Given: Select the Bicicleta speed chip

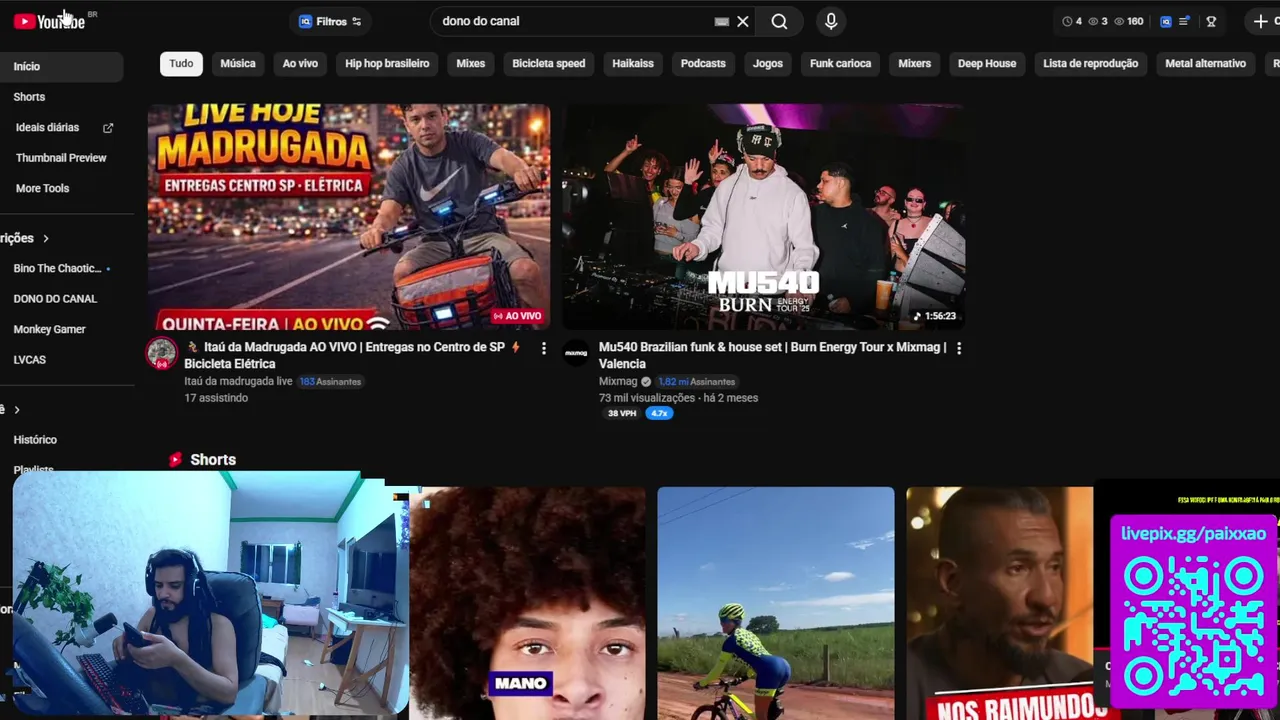Looking at the screenshot, I should [549, 63].
